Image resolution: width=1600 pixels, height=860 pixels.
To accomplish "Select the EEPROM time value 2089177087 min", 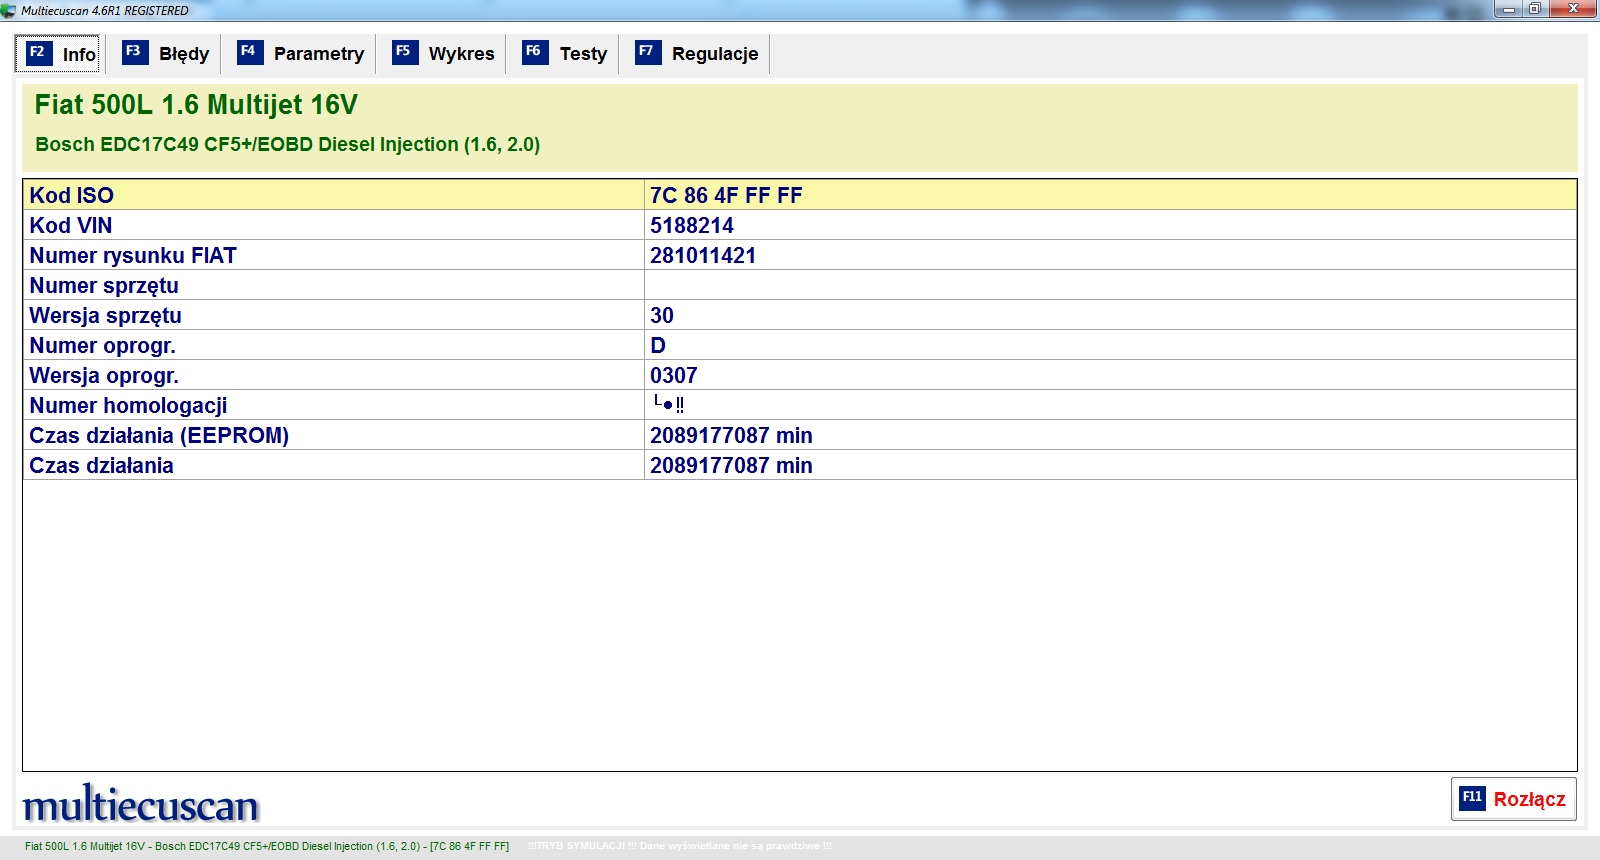I will pyautogui.click(x=731, y=435).
